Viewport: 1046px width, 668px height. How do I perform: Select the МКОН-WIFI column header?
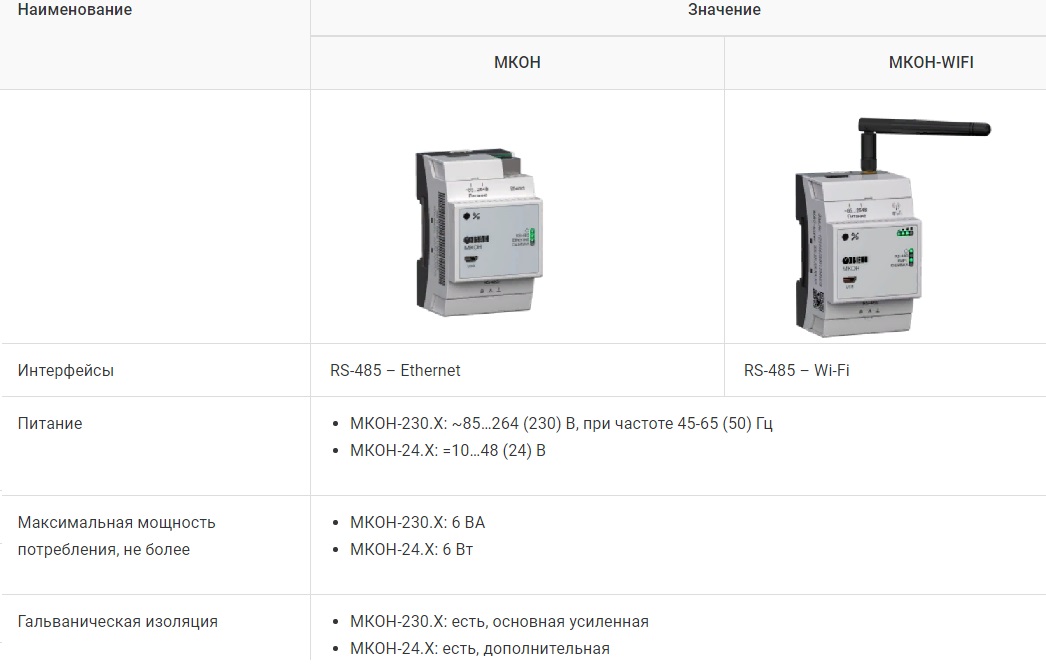pos(930,62)
